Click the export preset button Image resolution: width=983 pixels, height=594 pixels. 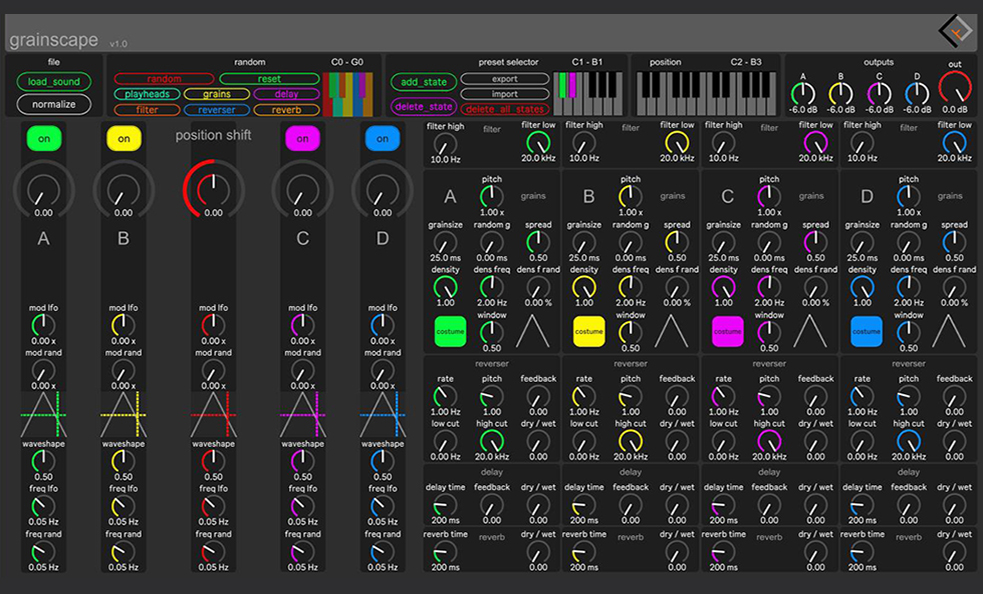[x=504, y=79]
